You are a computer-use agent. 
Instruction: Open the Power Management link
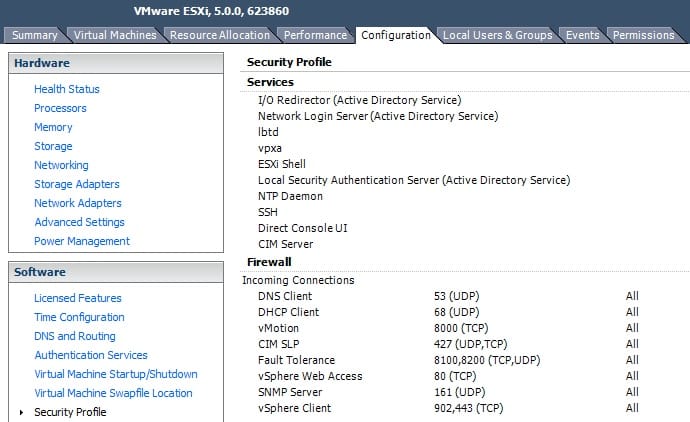coord(82,241)
